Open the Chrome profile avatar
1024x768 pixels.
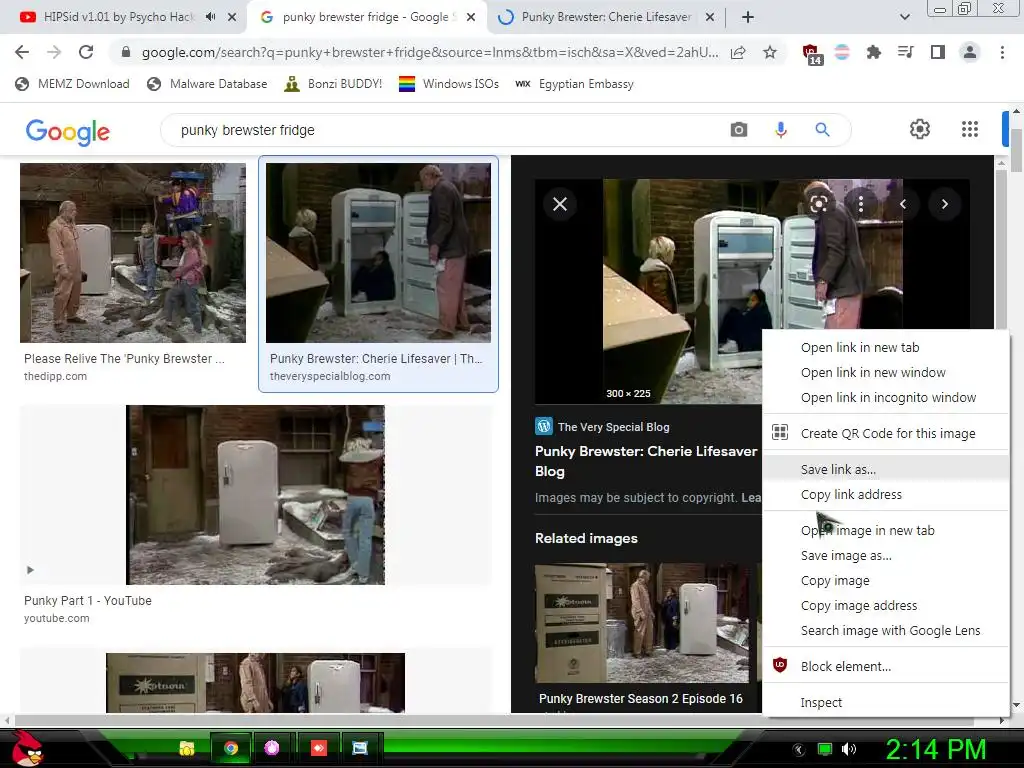click(x=970, y=52)
